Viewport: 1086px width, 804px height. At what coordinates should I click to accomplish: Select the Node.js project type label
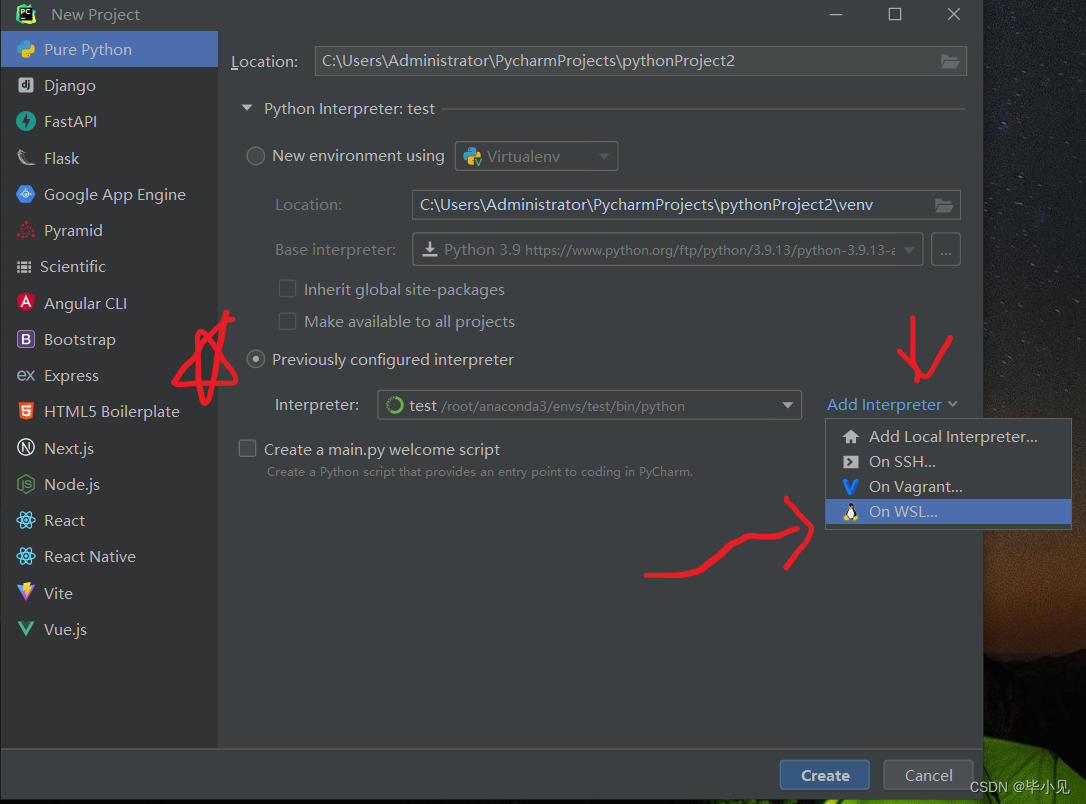coord(72,484)
